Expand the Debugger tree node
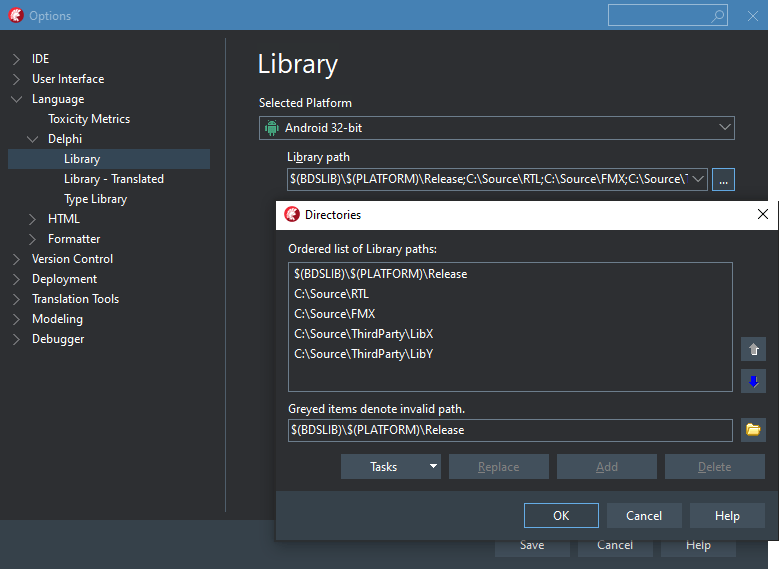779x569 pixels. click(x=17, y=339)
